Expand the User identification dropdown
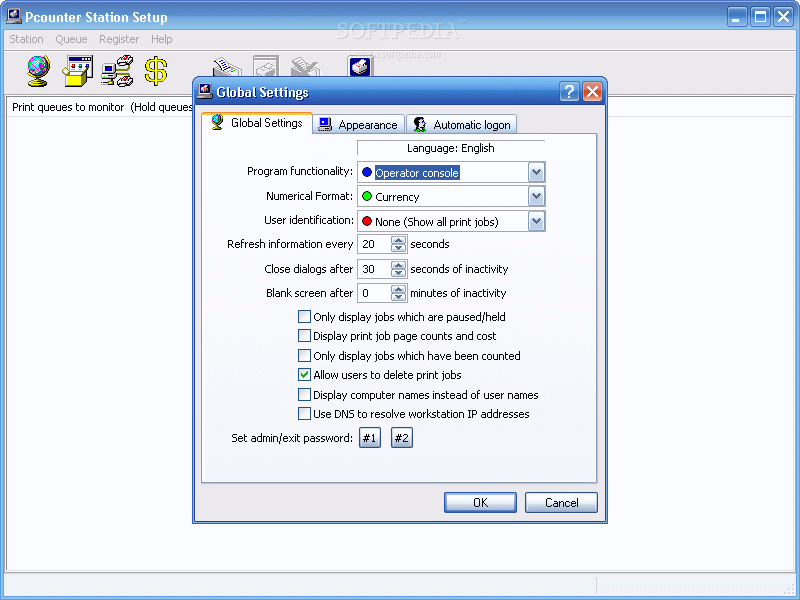Screen dimensions: 800x600 tap(536, 221)
